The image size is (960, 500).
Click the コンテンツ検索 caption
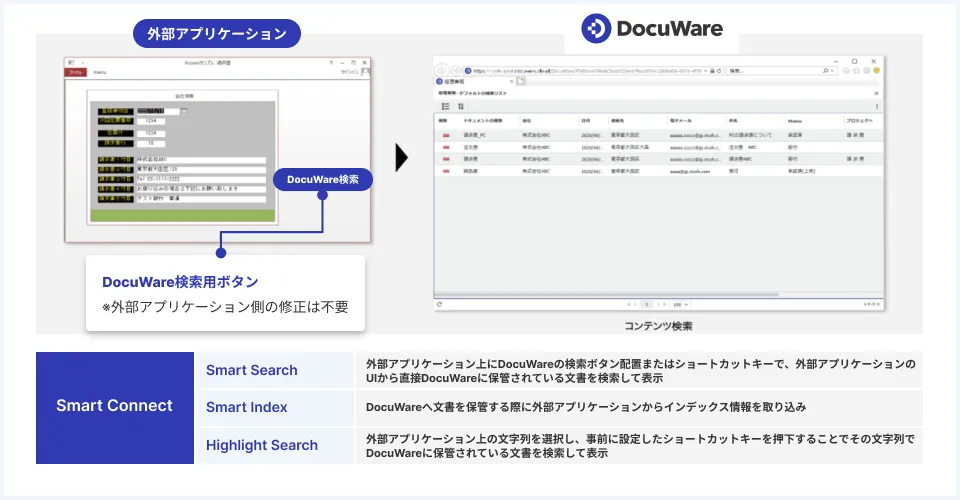tap(658, 326)
